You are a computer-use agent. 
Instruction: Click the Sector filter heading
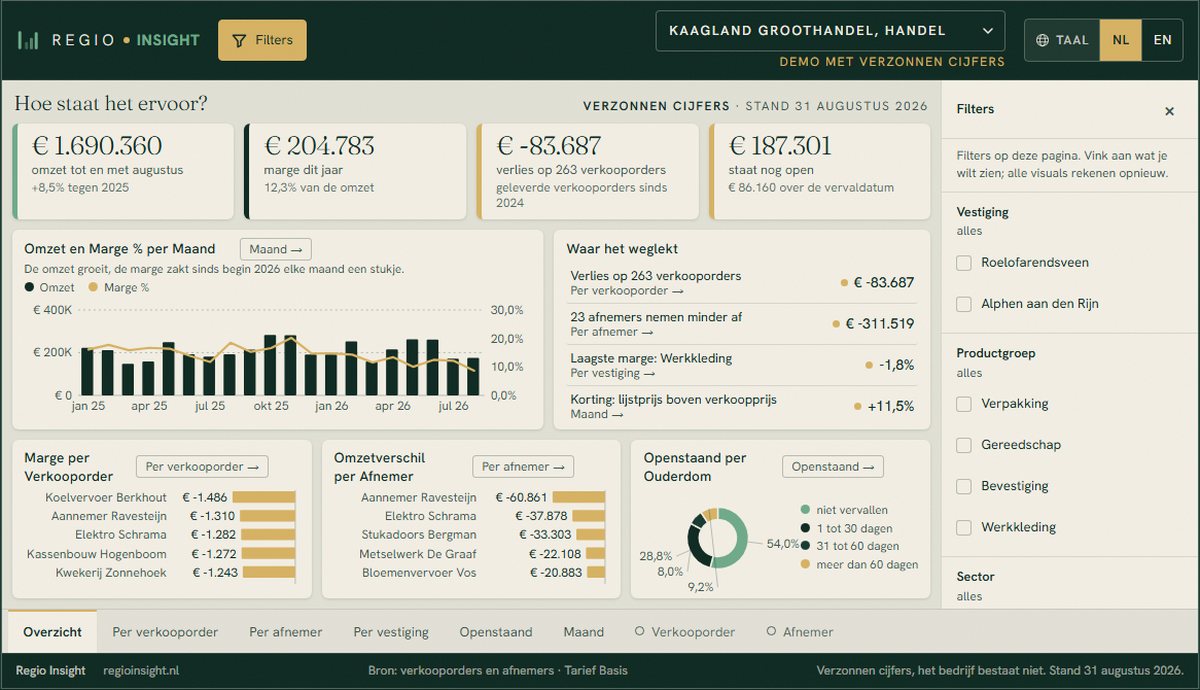[975, 577]
